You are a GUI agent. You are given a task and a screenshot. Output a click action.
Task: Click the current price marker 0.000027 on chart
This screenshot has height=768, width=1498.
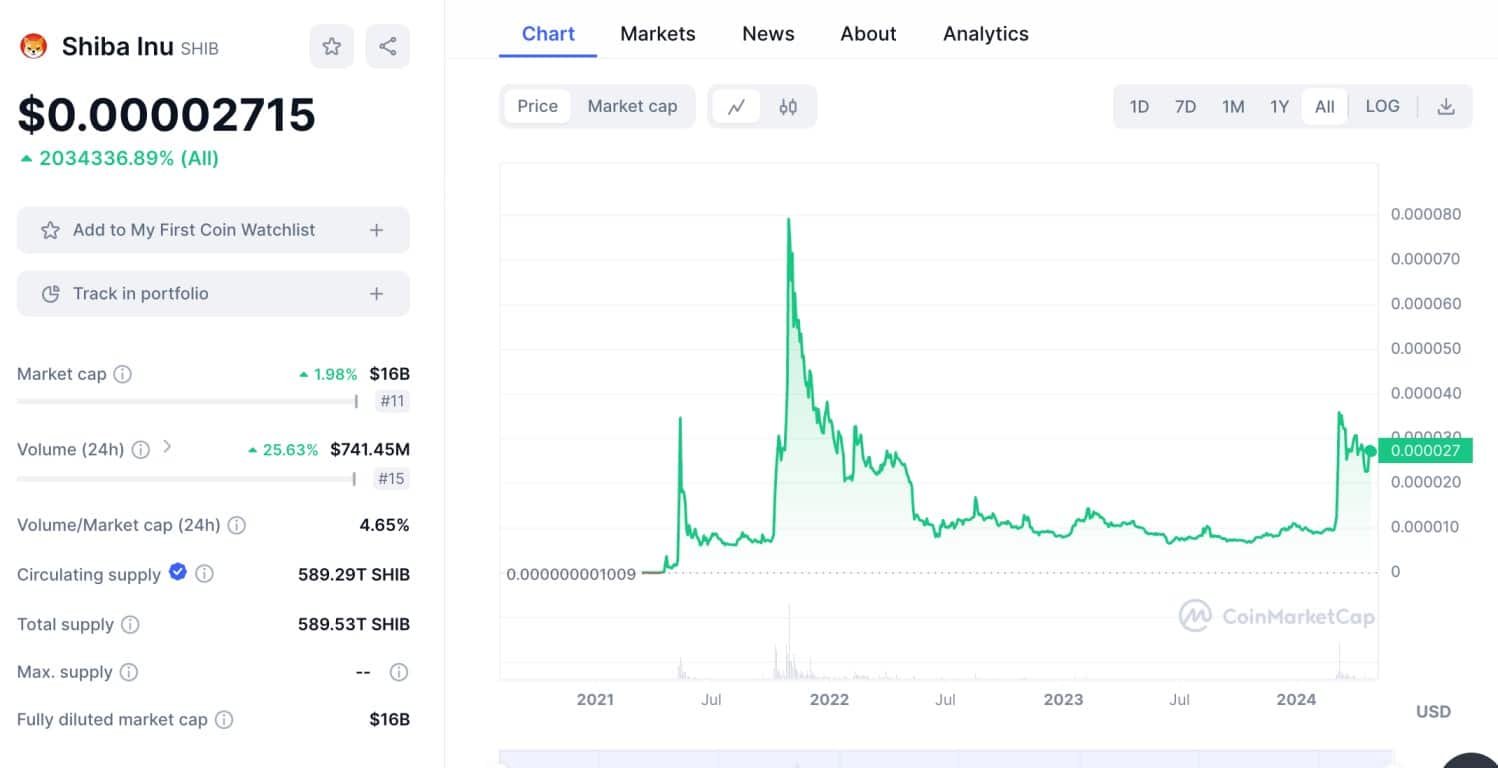(x=1425, y=451)
